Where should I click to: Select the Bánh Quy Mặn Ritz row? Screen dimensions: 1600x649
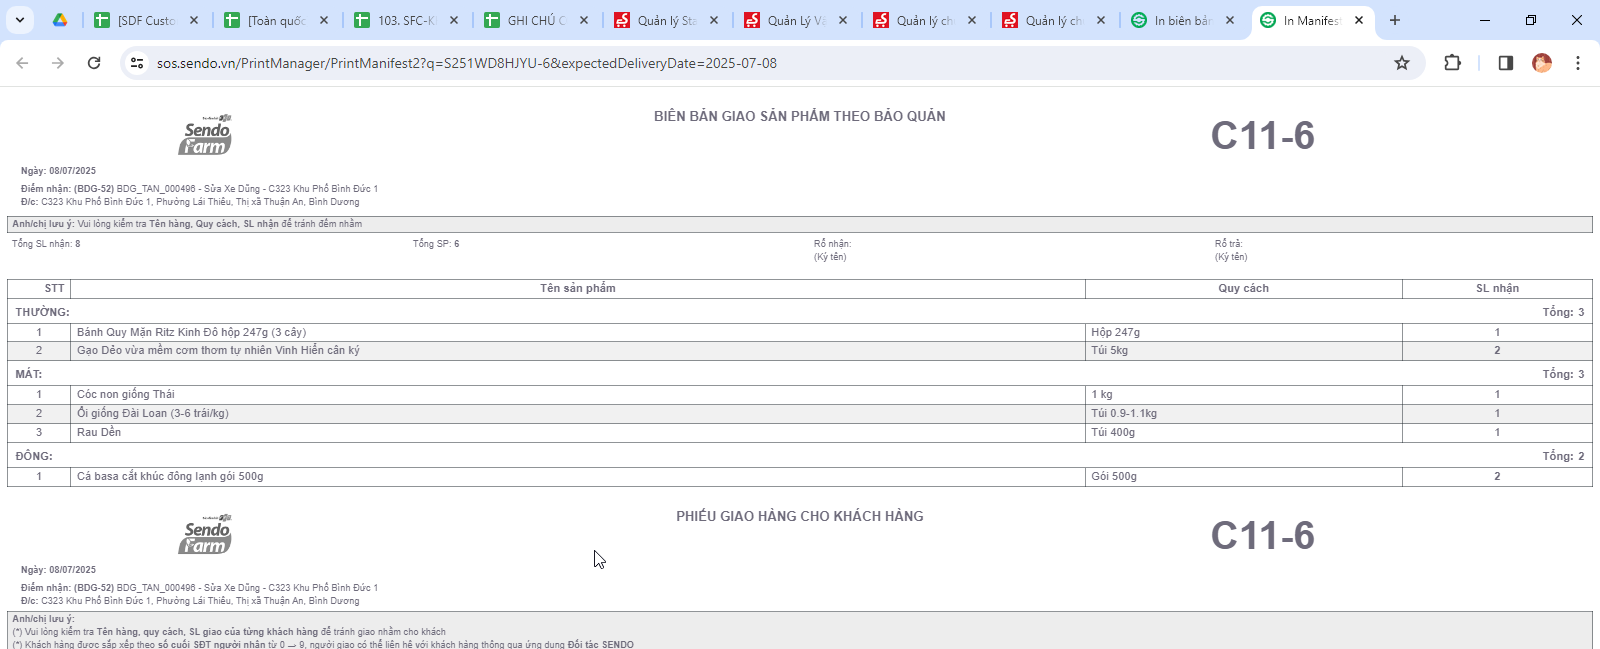click(800, 332)
